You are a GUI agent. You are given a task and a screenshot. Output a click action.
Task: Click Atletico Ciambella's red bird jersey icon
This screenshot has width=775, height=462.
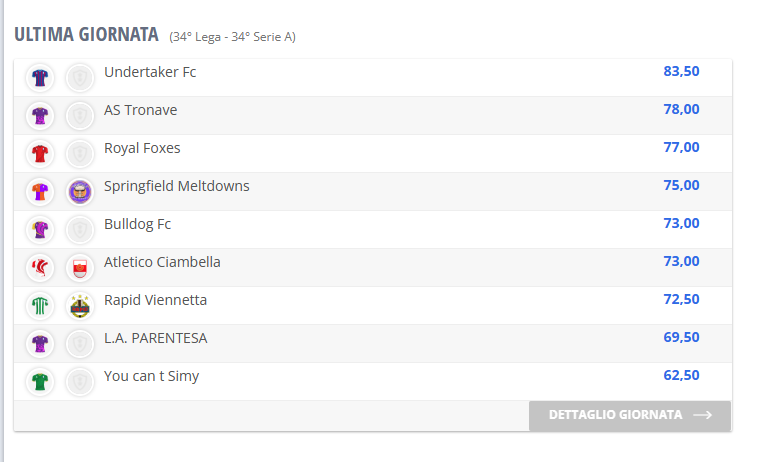[40, 268]
